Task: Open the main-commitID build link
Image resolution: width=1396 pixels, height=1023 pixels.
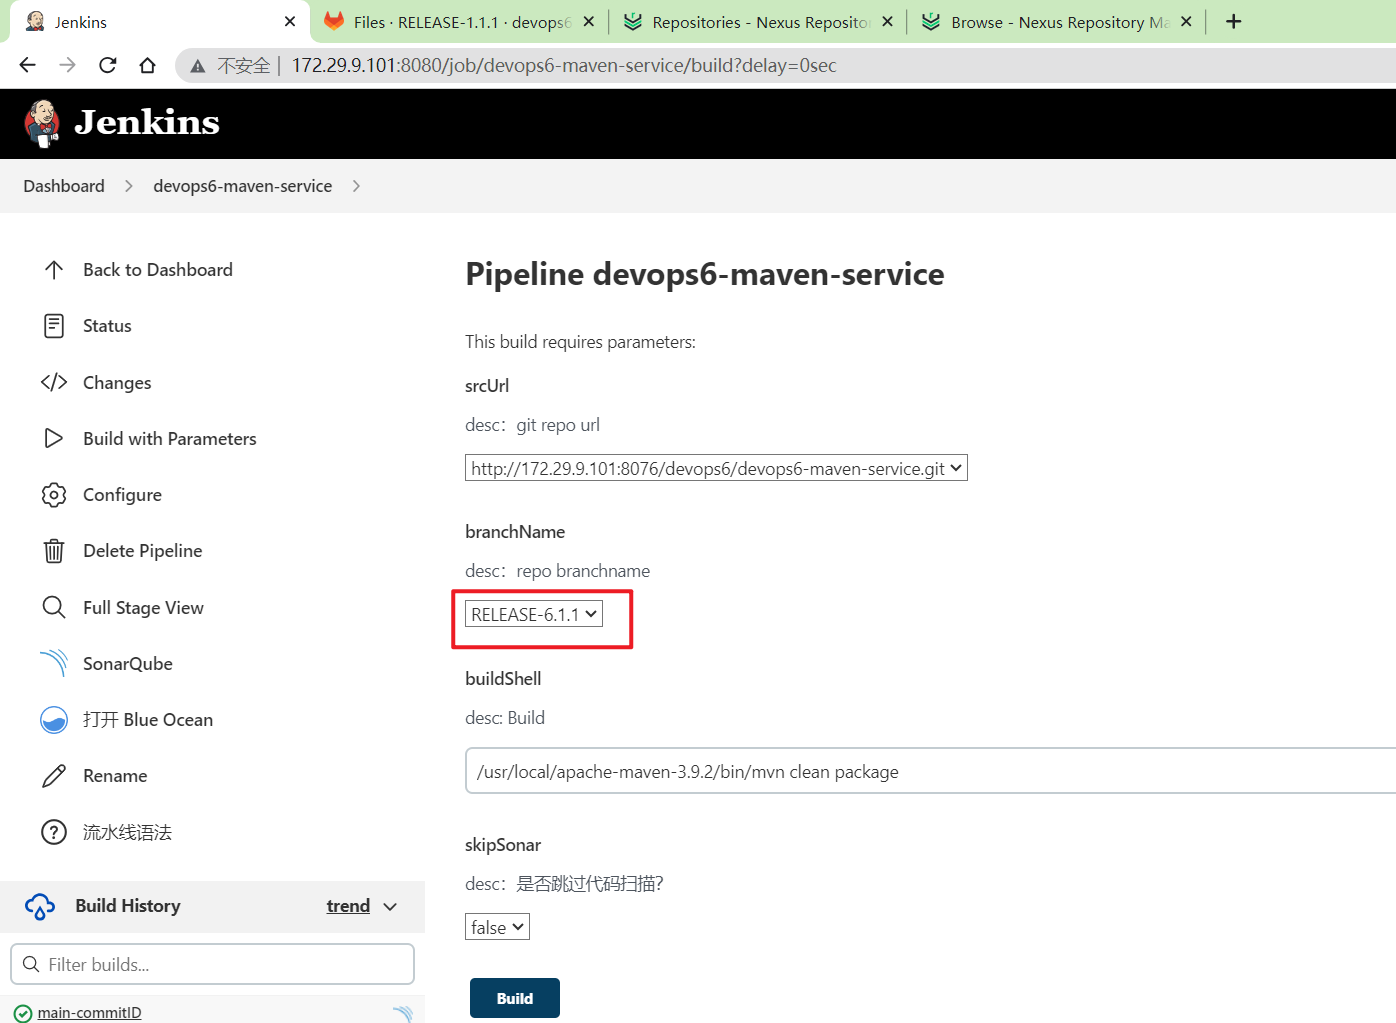Action: (x=89, y=1013)
